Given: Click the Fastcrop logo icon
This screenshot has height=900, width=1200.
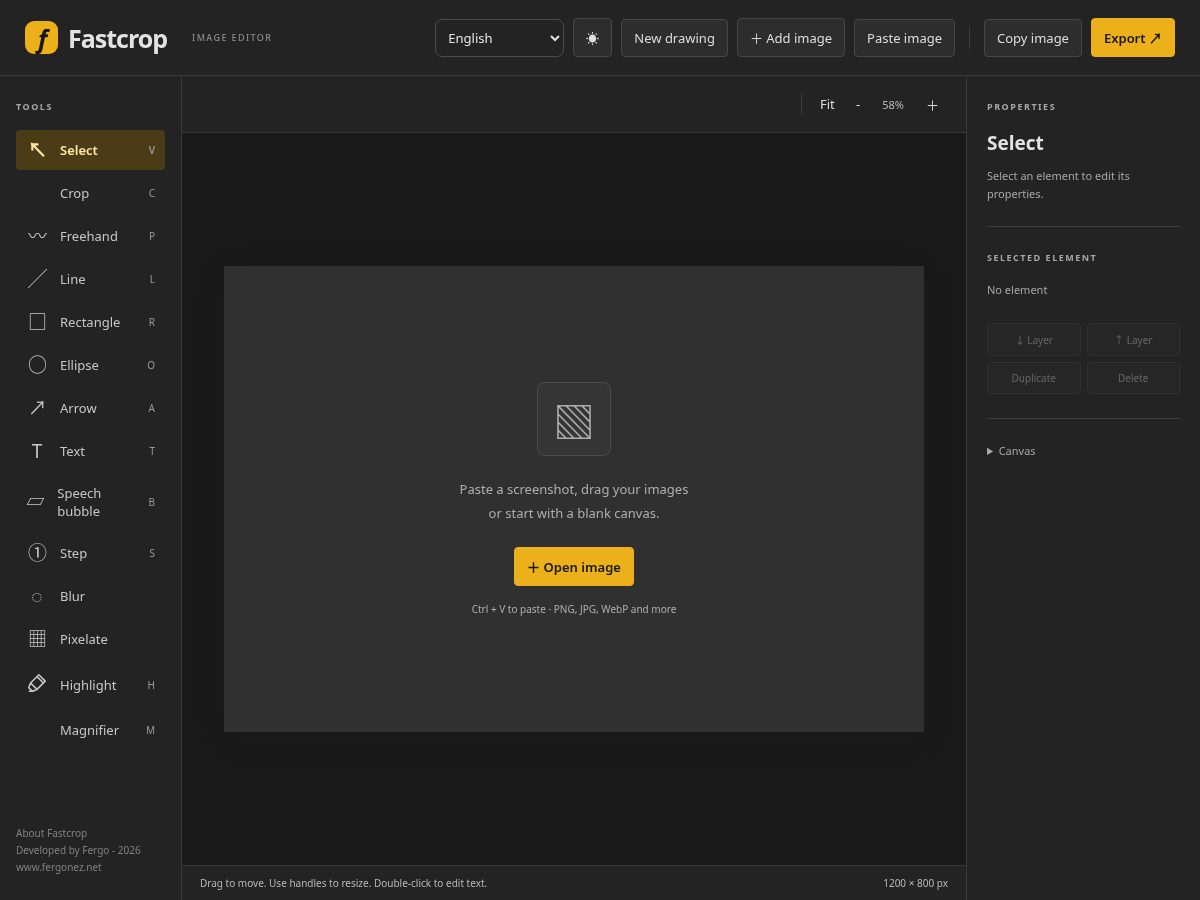Looking at the screenshot, I should coord(41,38).
